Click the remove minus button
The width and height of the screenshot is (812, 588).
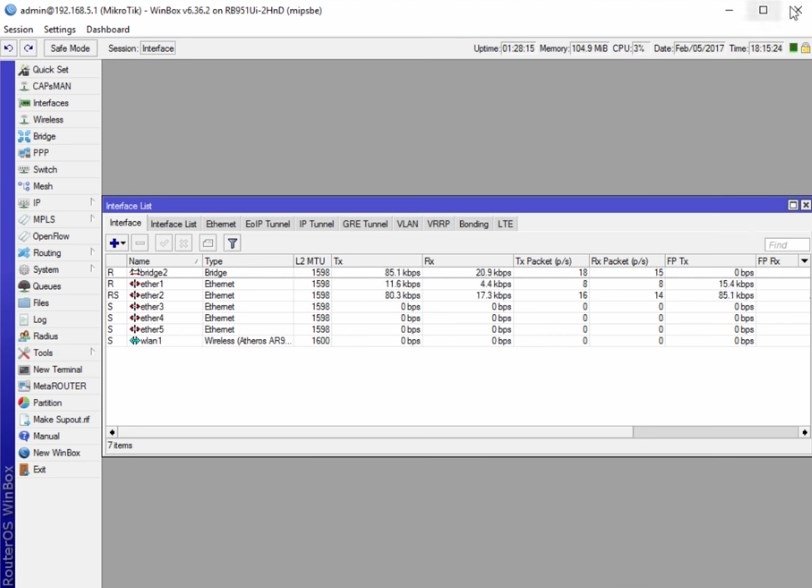[x=140, y=243]
